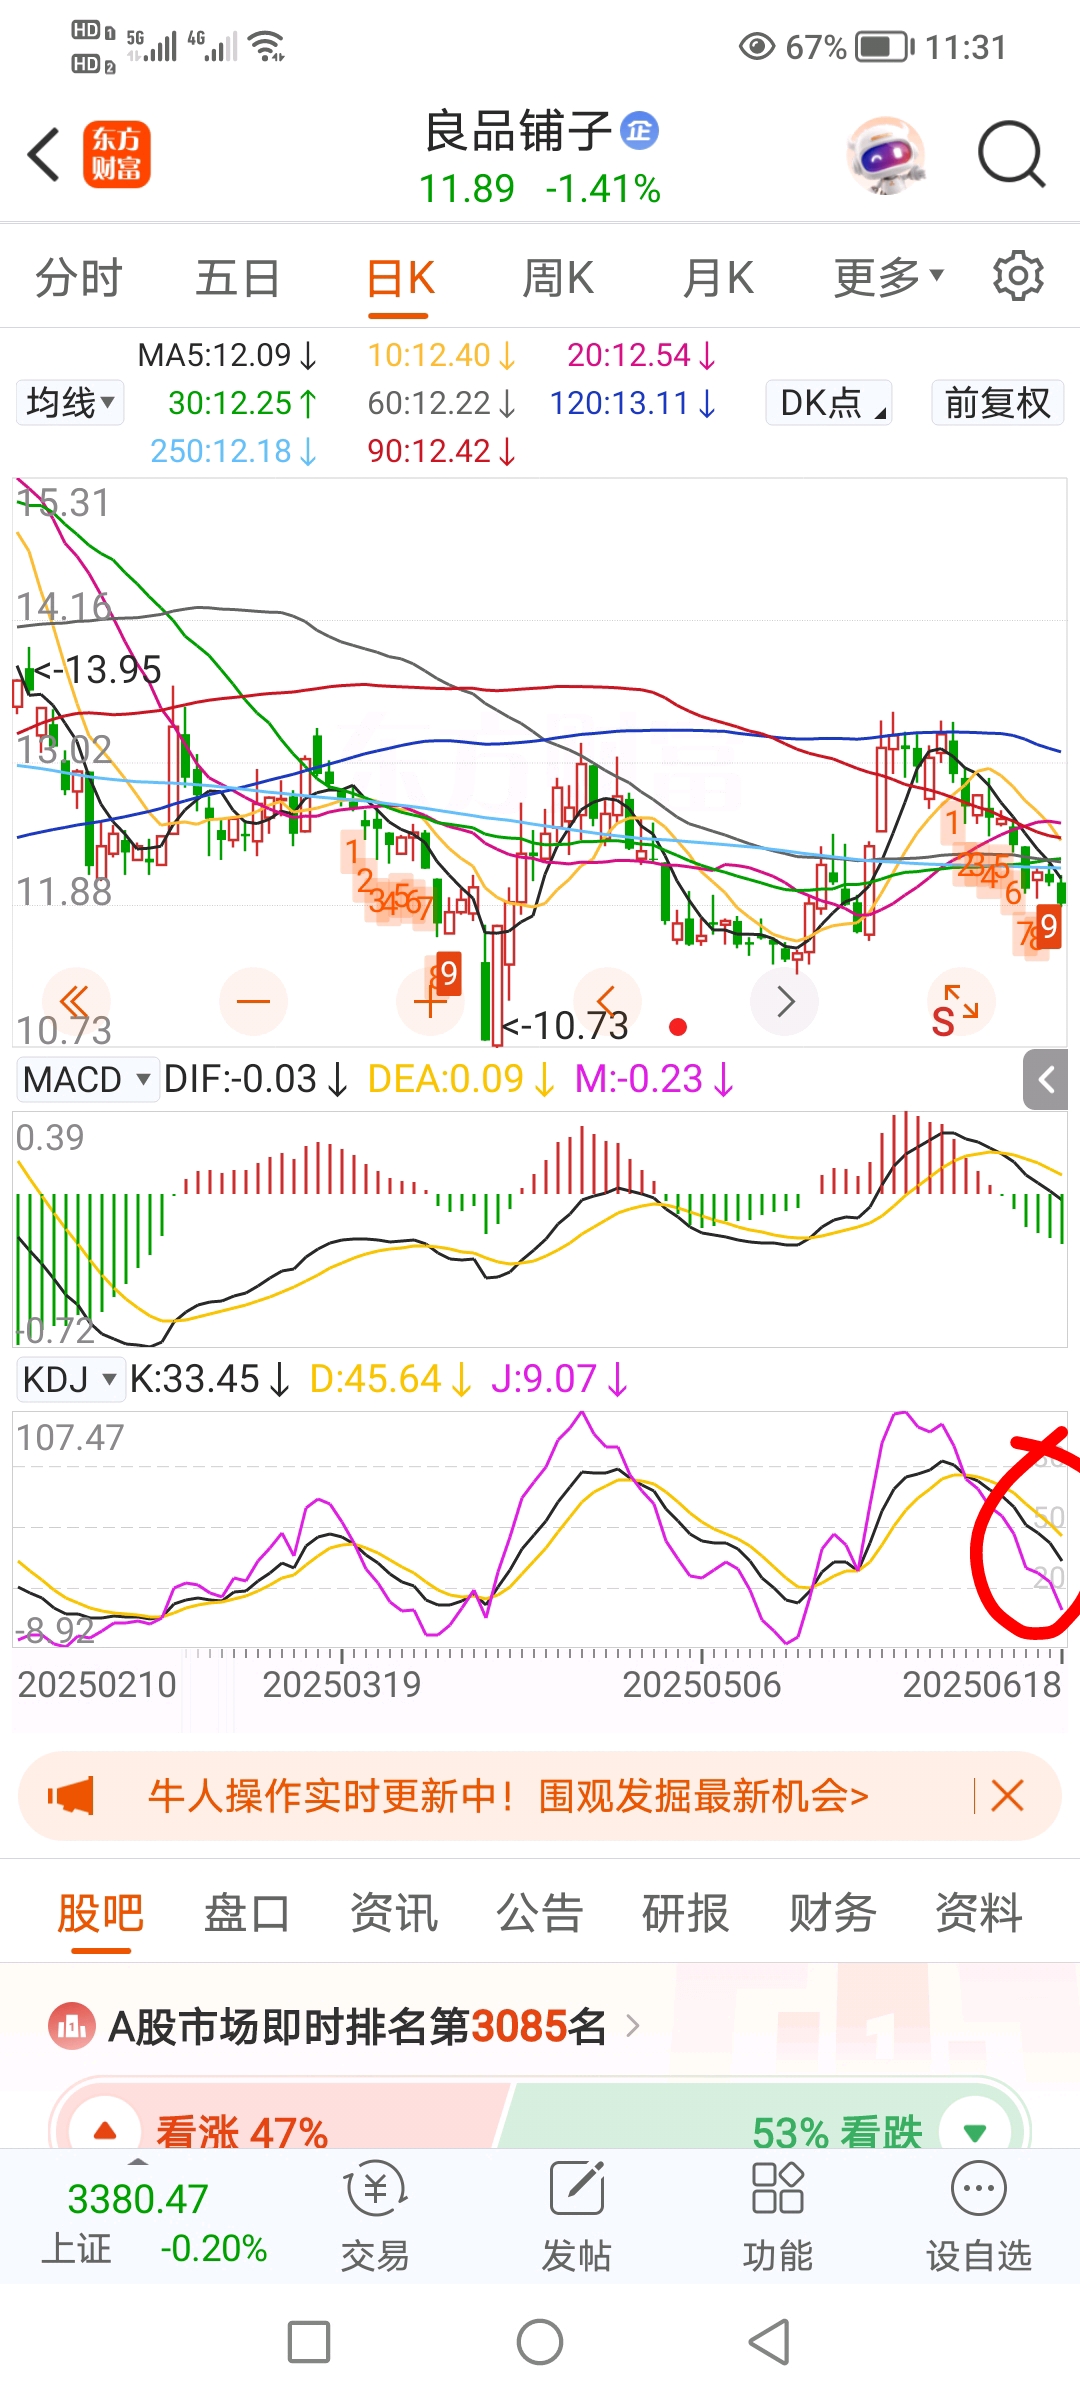The image size is (1080, 2400).
Task: Select the 日K tab
Action: tap(400, 277)
